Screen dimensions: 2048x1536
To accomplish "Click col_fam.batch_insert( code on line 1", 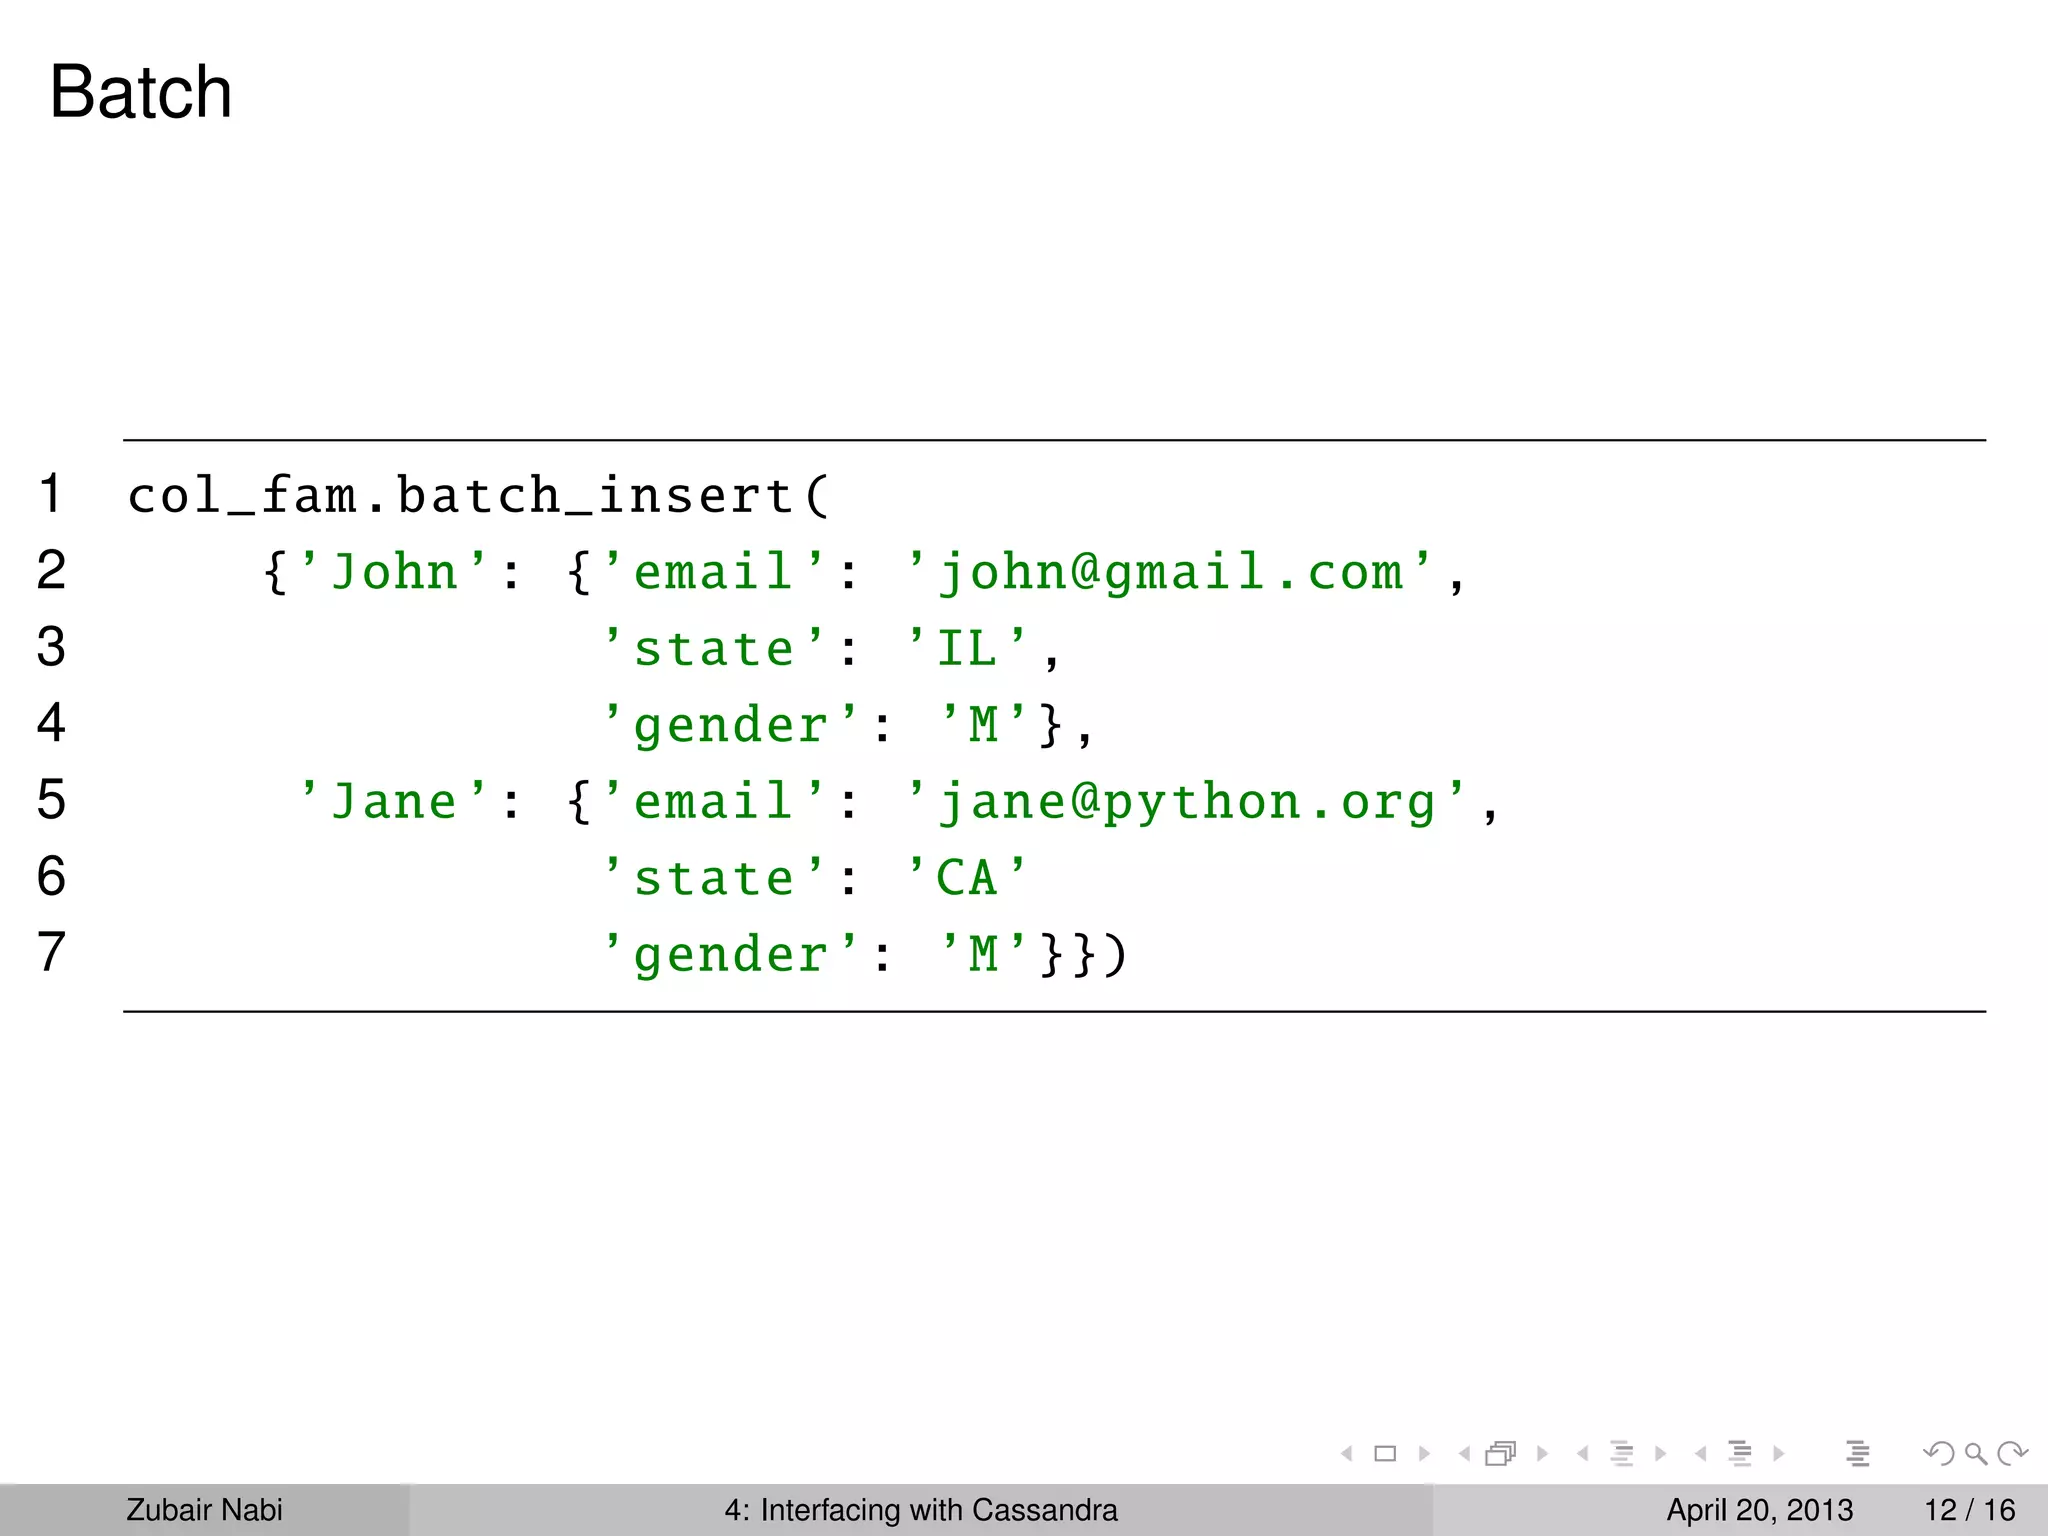I will point(478,495).
